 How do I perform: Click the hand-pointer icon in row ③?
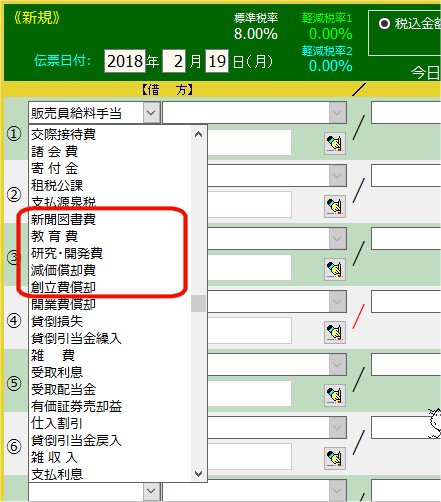pos(335,269)
